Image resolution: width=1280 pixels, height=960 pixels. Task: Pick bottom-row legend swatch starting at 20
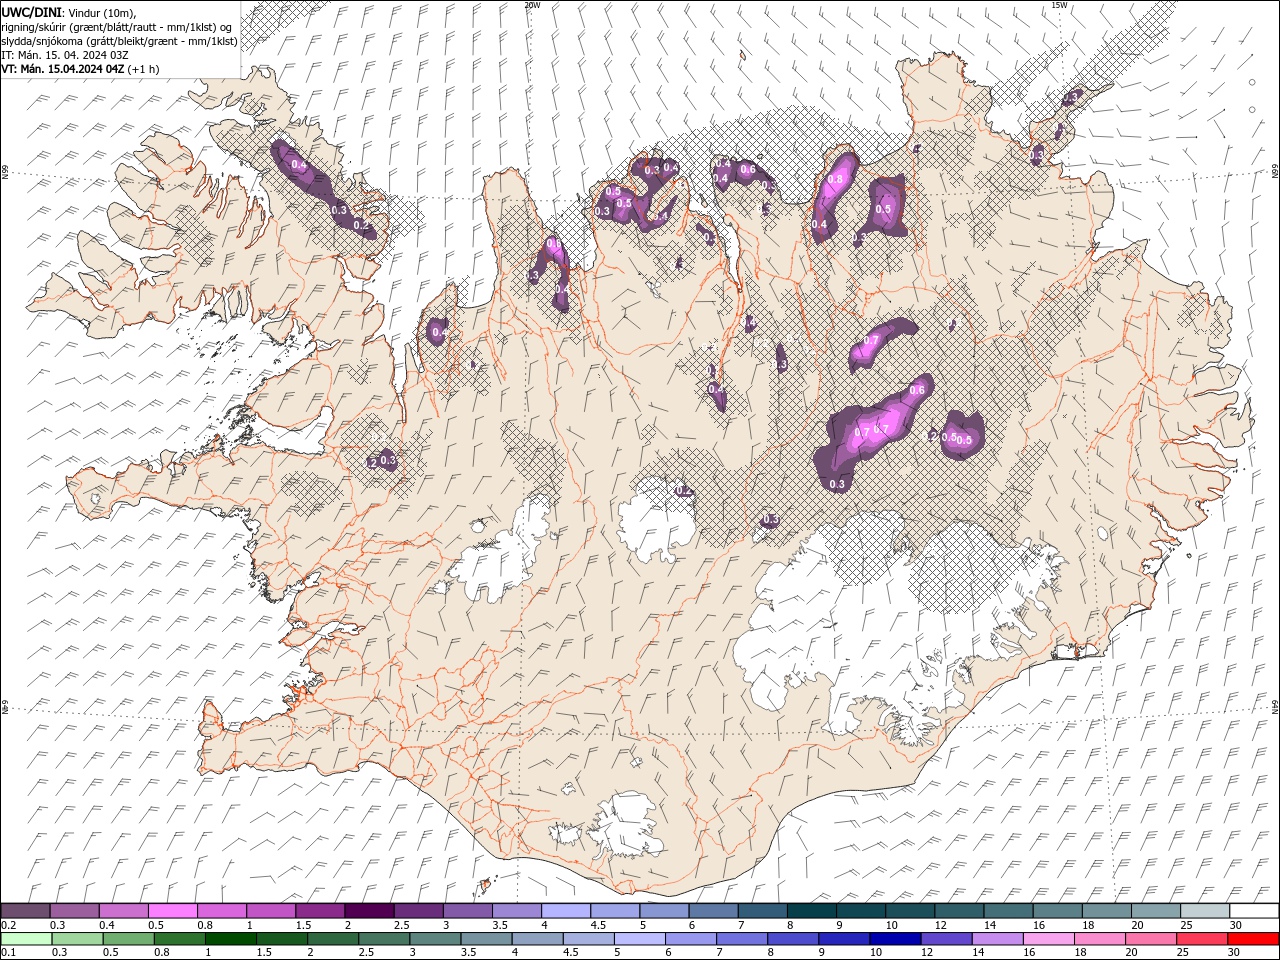click(x=1152, y=939)
